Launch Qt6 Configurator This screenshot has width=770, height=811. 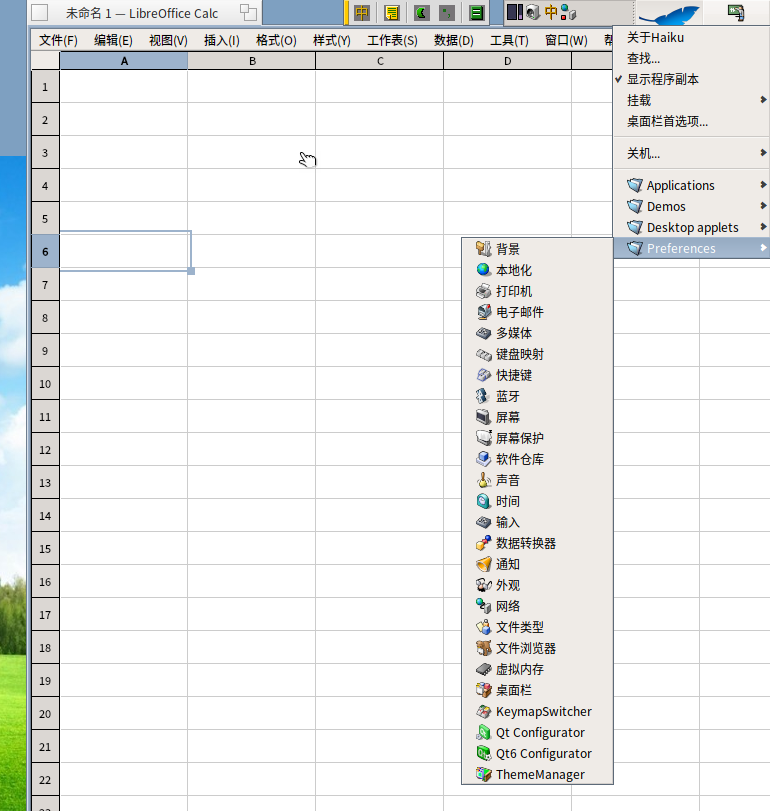pos(537,754)
